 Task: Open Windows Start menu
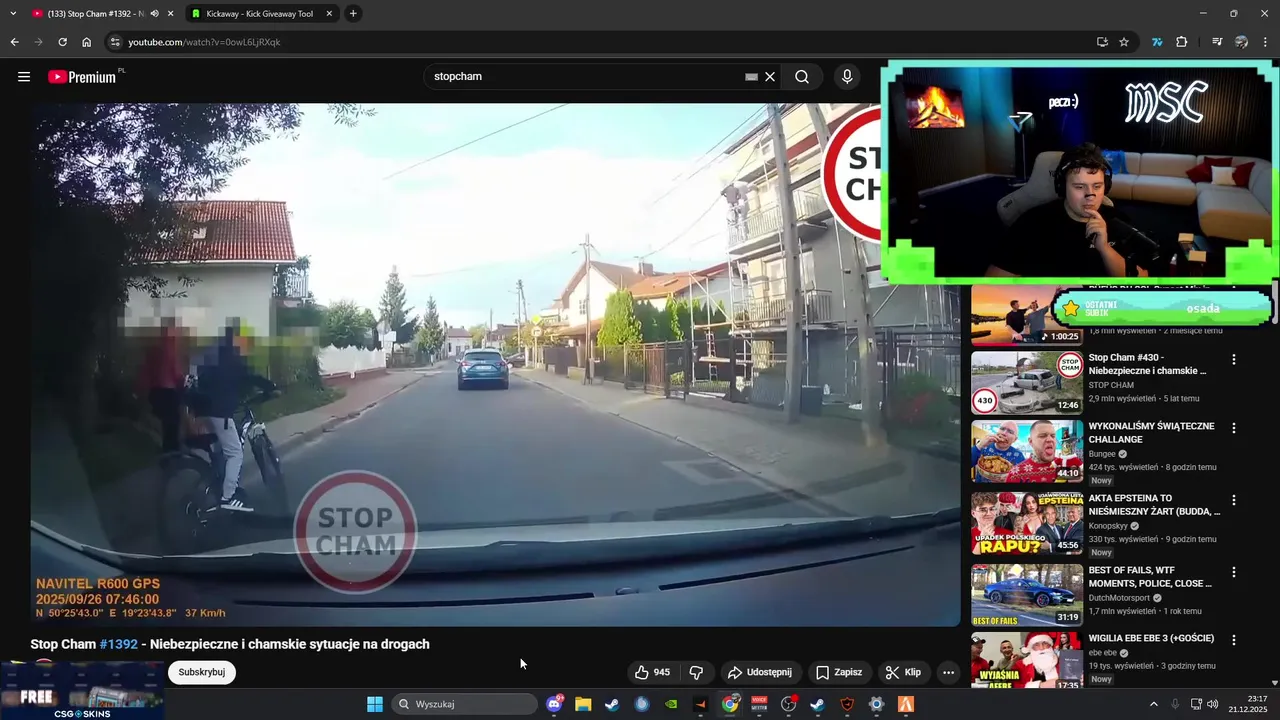(x=375, y=704)
